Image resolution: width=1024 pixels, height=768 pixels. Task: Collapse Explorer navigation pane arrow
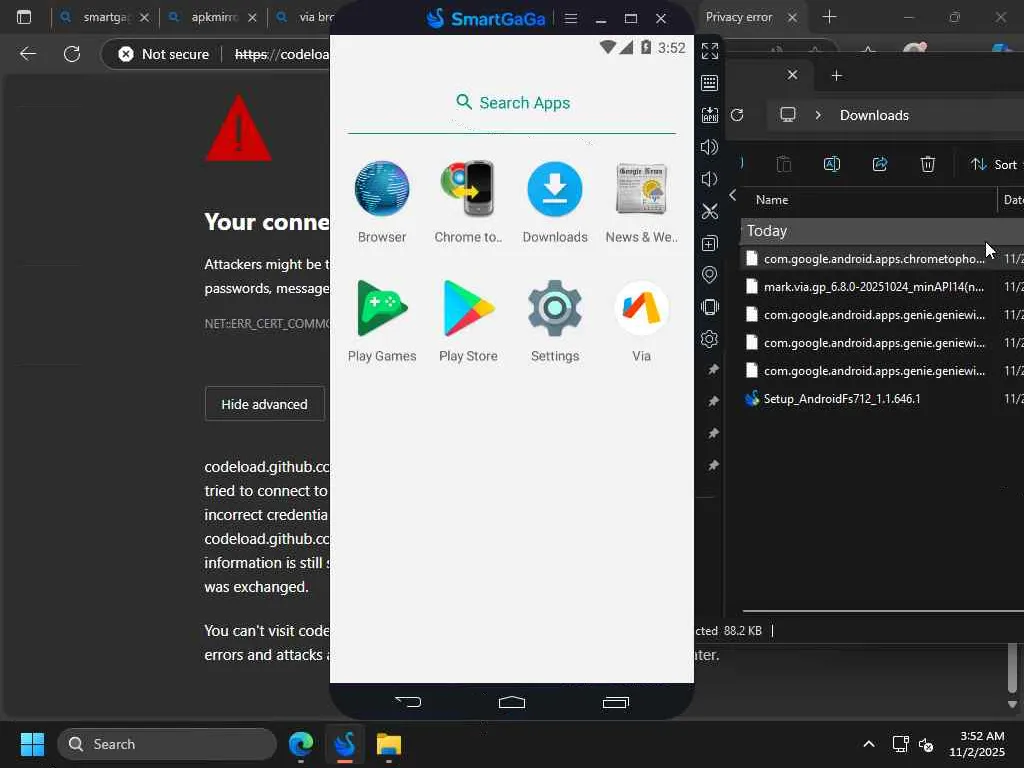point(733,195)
